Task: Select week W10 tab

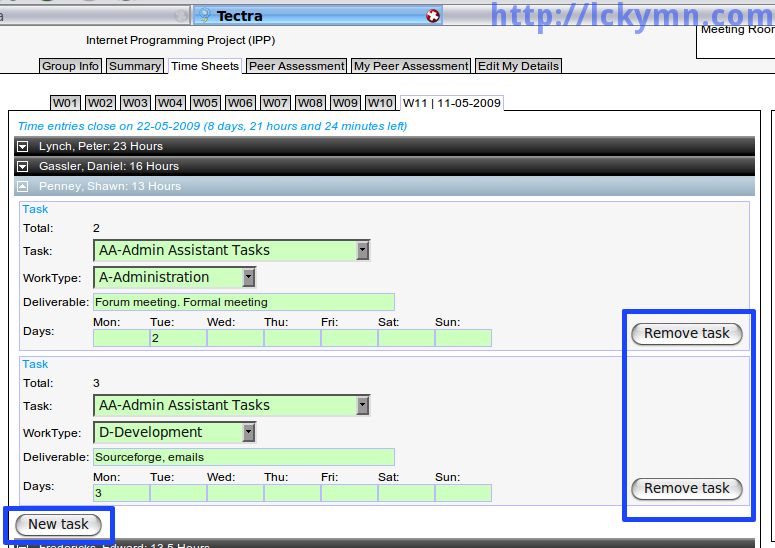Action: click(381, 103)
